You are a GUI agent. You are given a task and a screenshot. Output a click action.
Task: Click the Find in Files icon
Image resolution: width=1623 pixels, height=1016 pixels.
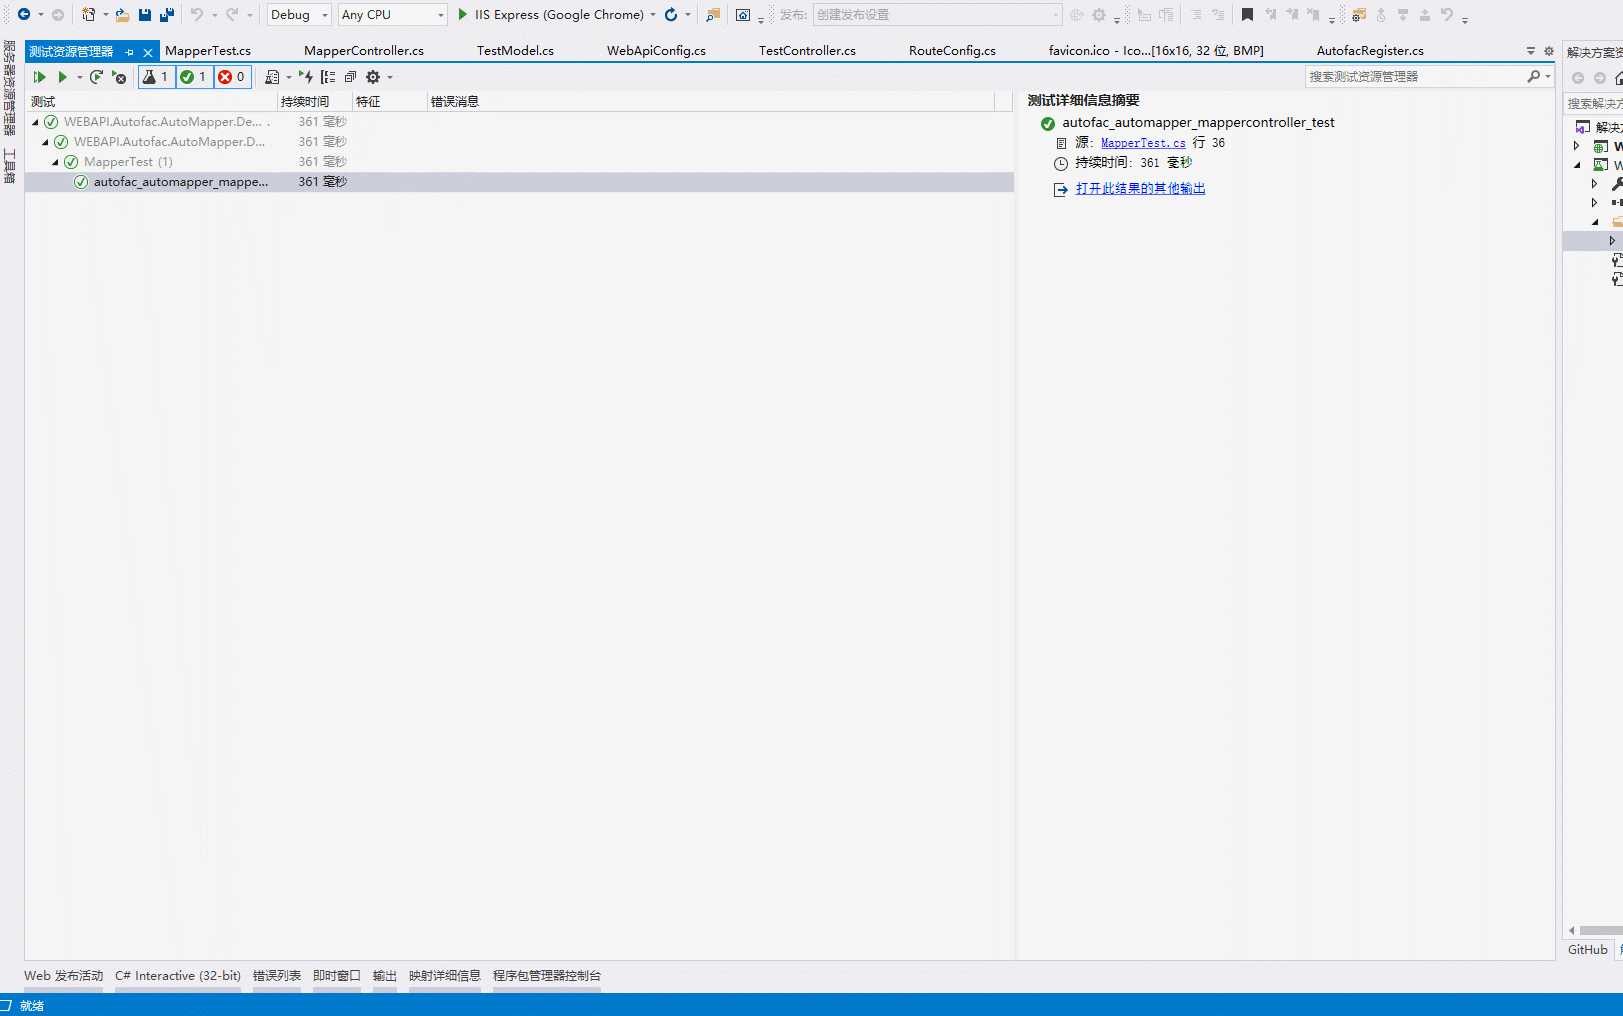point(712,15)
